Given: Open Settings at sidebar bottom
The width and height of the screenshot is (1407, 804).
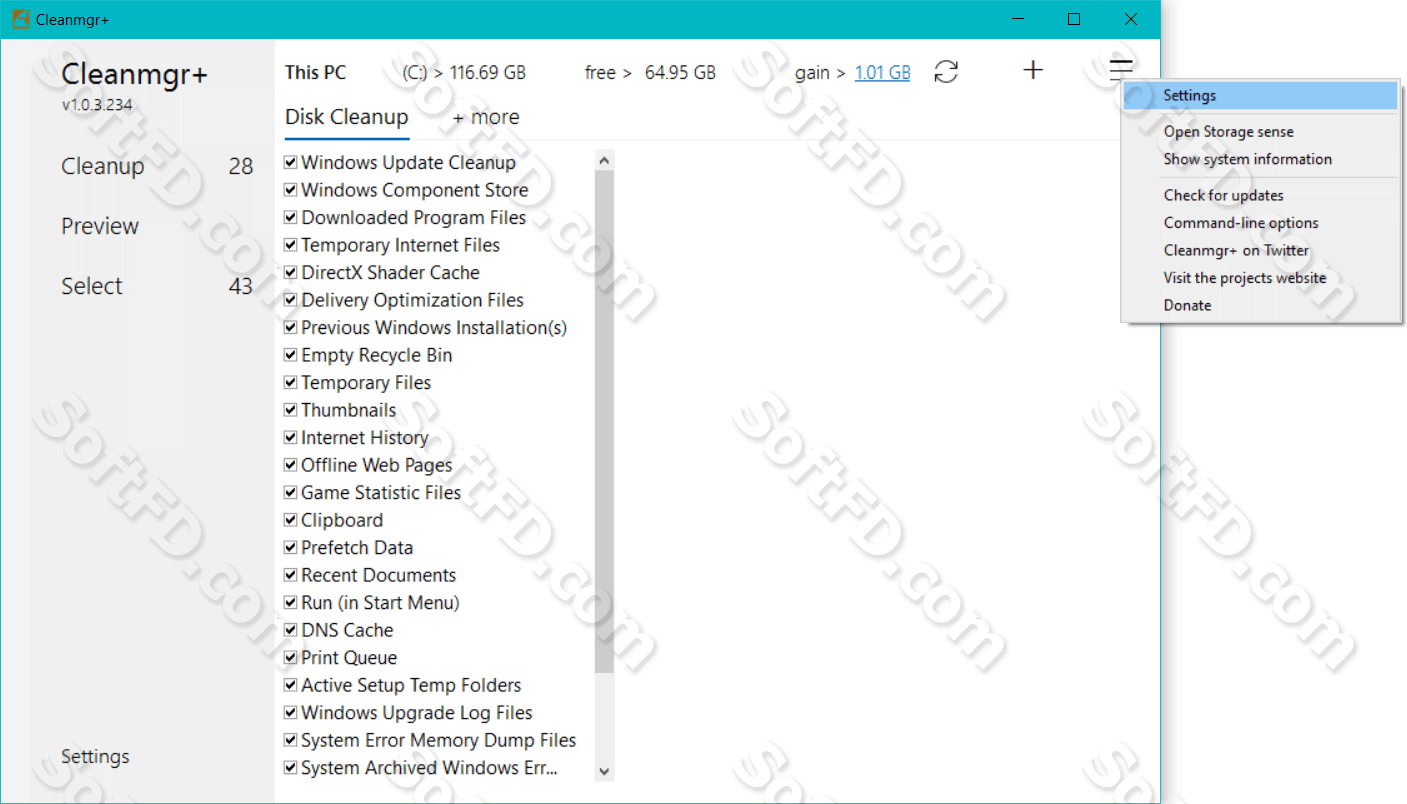Looking at the screenshot, I should 95,757.
